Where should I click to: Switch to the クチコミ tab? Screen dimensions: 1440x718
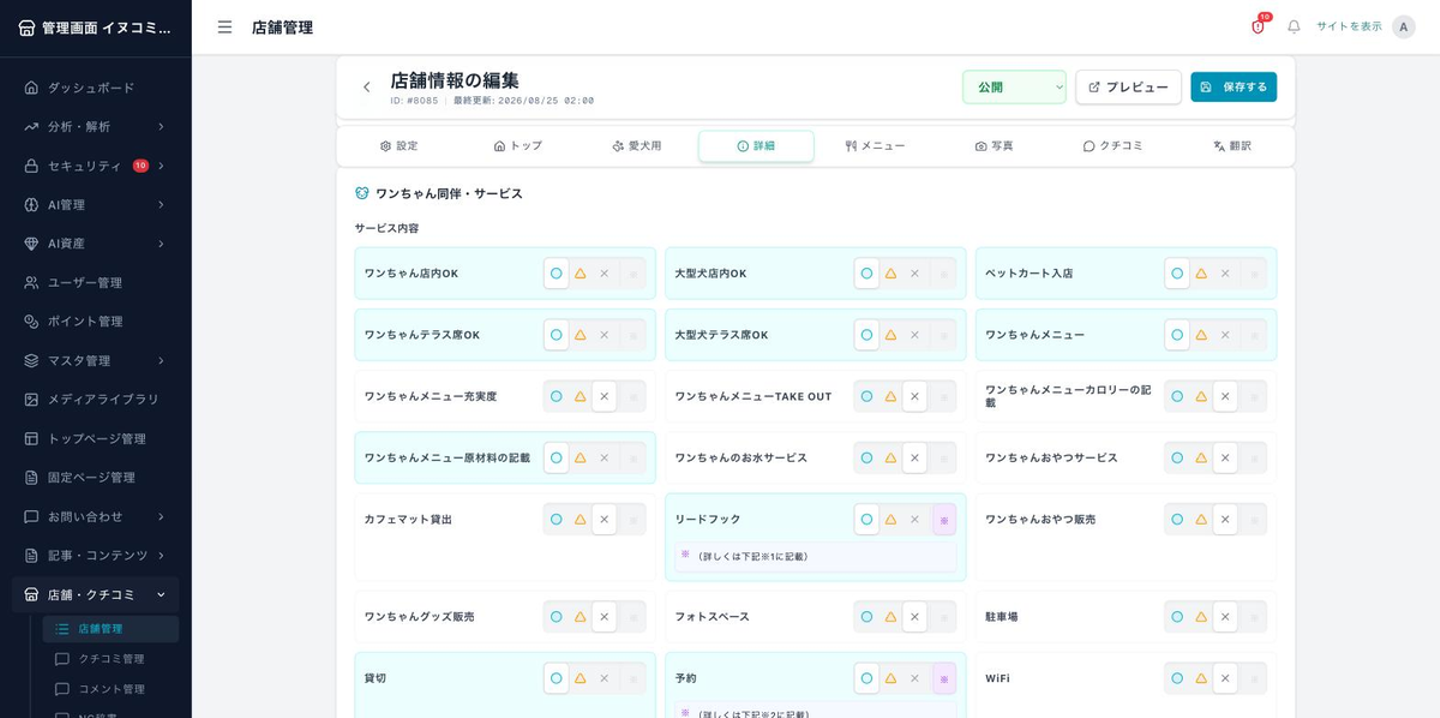coord(1113,146)
